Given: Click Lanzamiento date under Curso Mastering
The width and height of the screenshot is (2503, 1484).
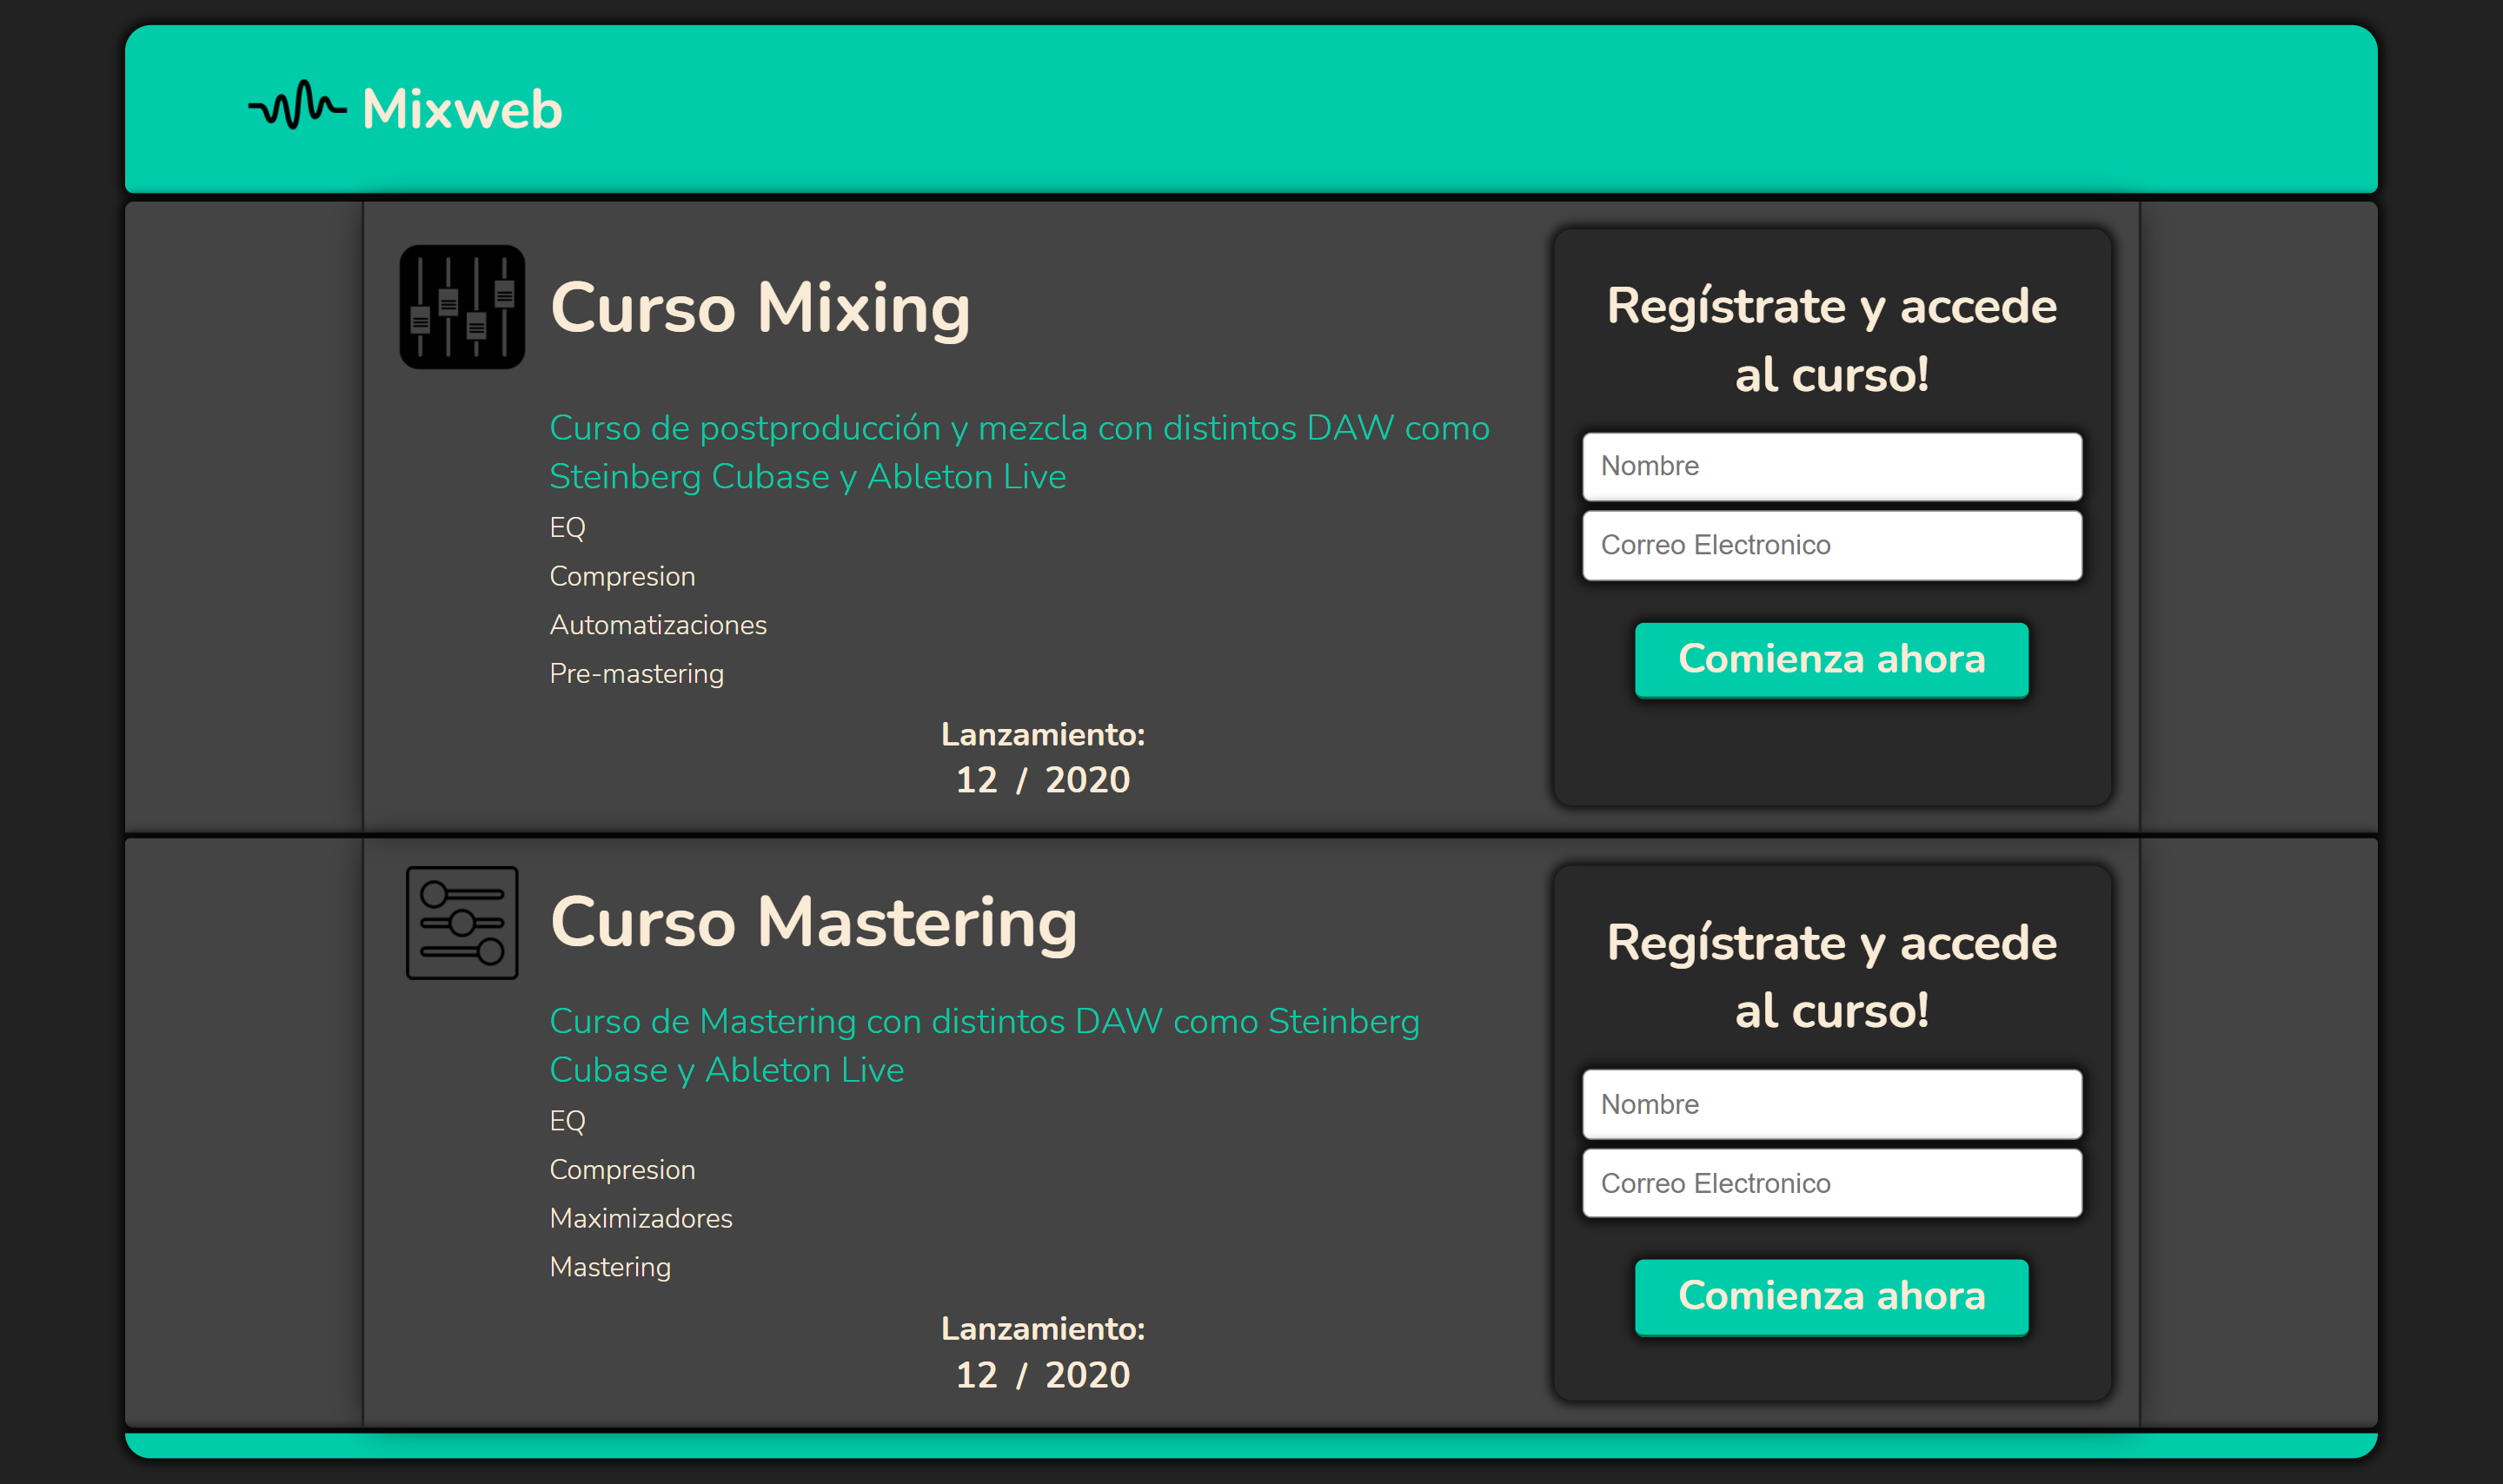Looking at the screenshot, I should [x=1043, y=1374].
